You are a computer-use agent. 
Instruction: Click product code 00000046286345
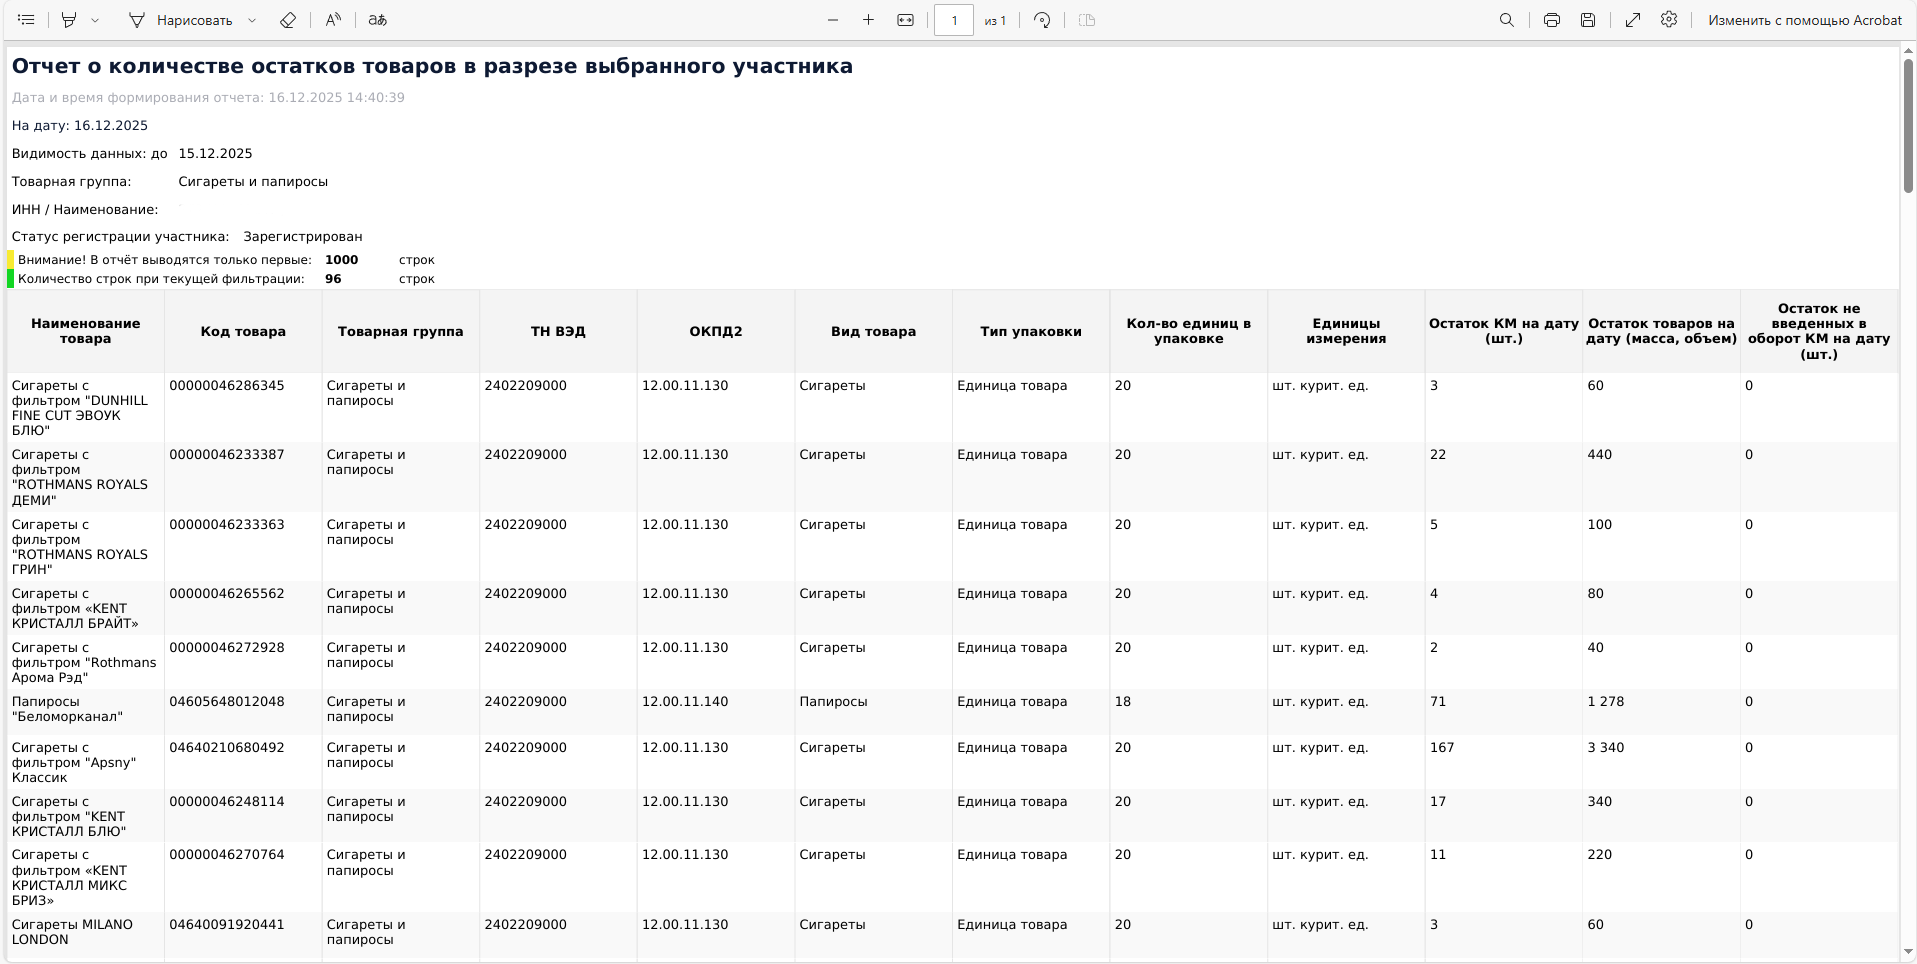(x=227, y=386)
